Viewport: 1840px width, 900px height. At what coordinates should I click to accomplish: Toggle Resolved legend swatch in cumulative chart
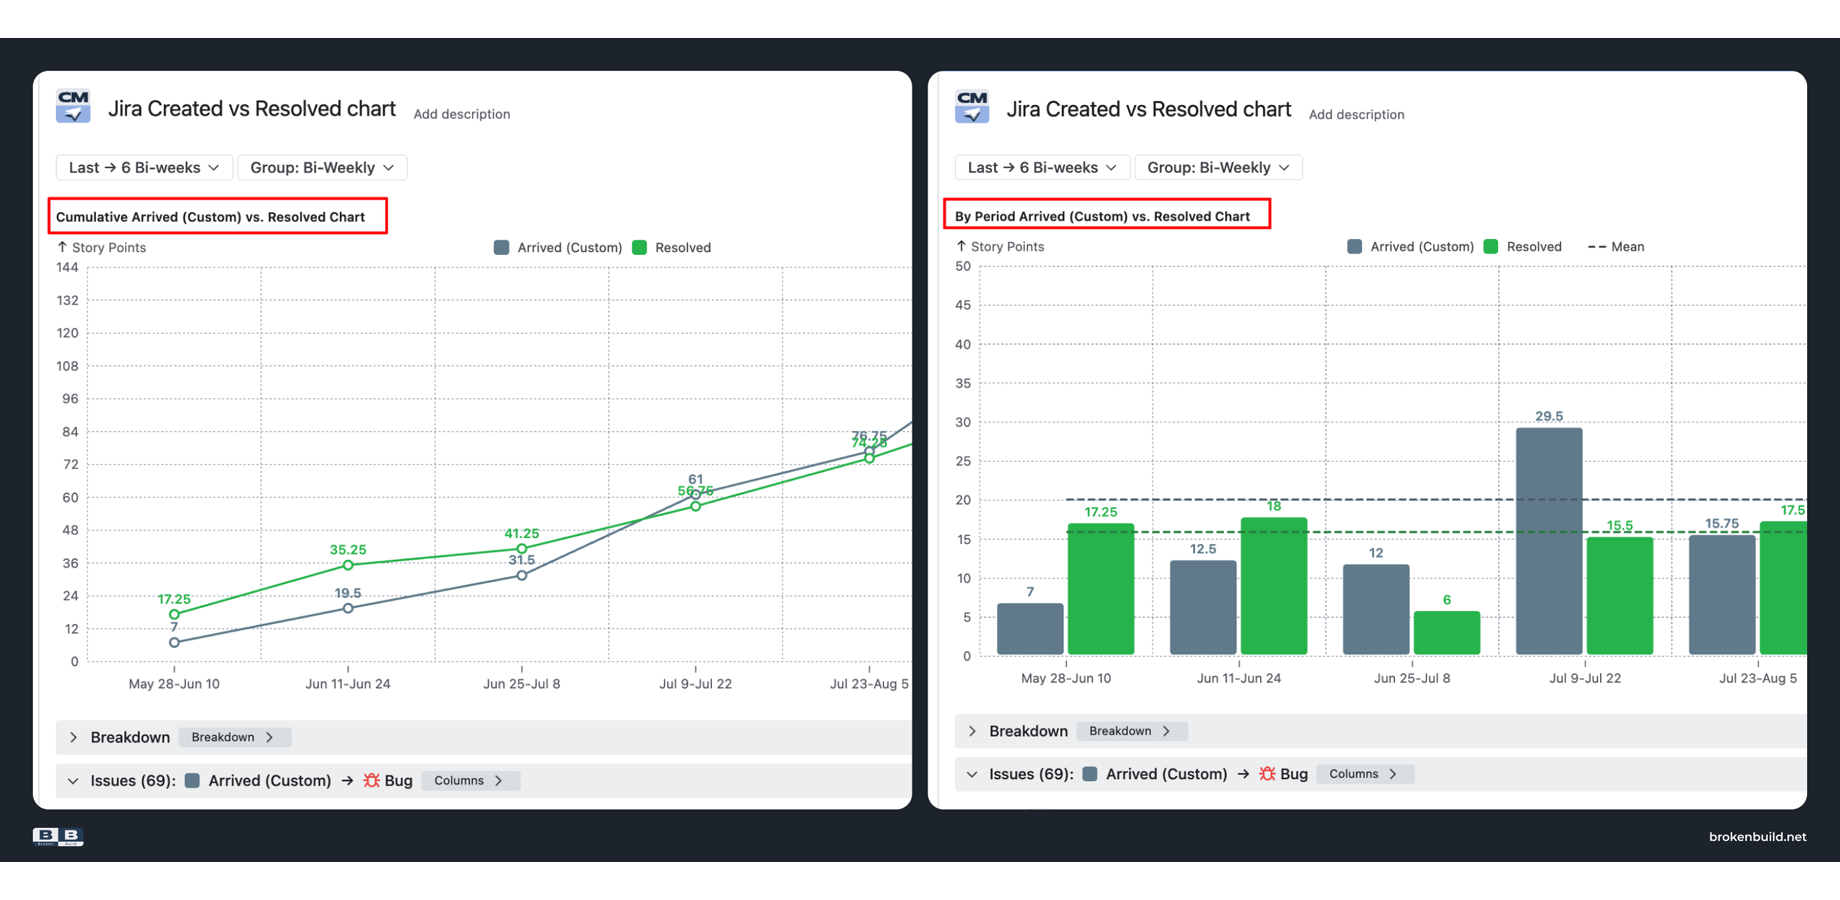(640, 248)
